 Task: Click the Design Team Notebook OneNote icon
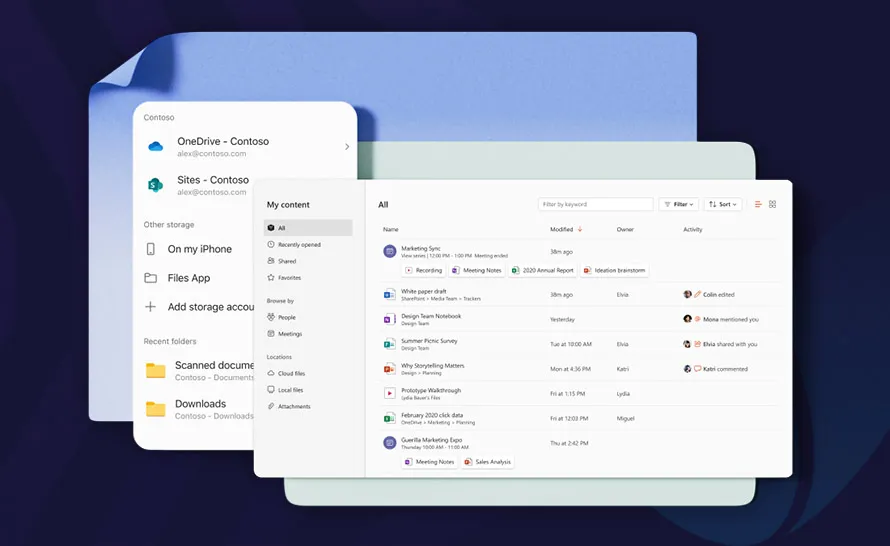(389, 320)
